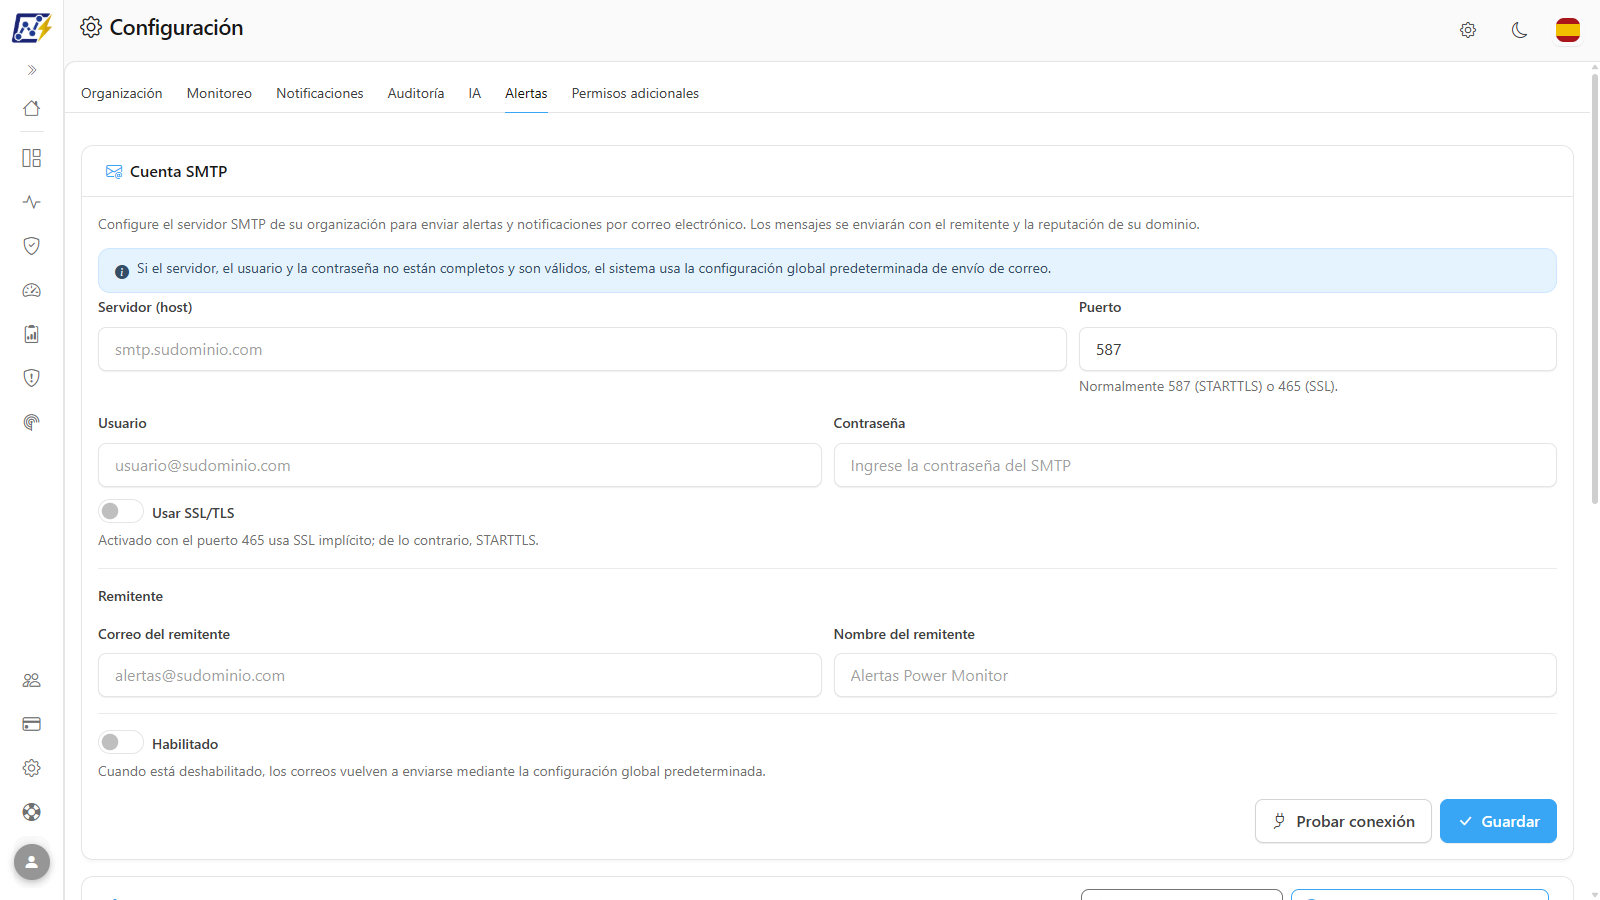Open the radar signal icon in sidebar
This screenshot has height=900, width=1600.
point(32,422)
